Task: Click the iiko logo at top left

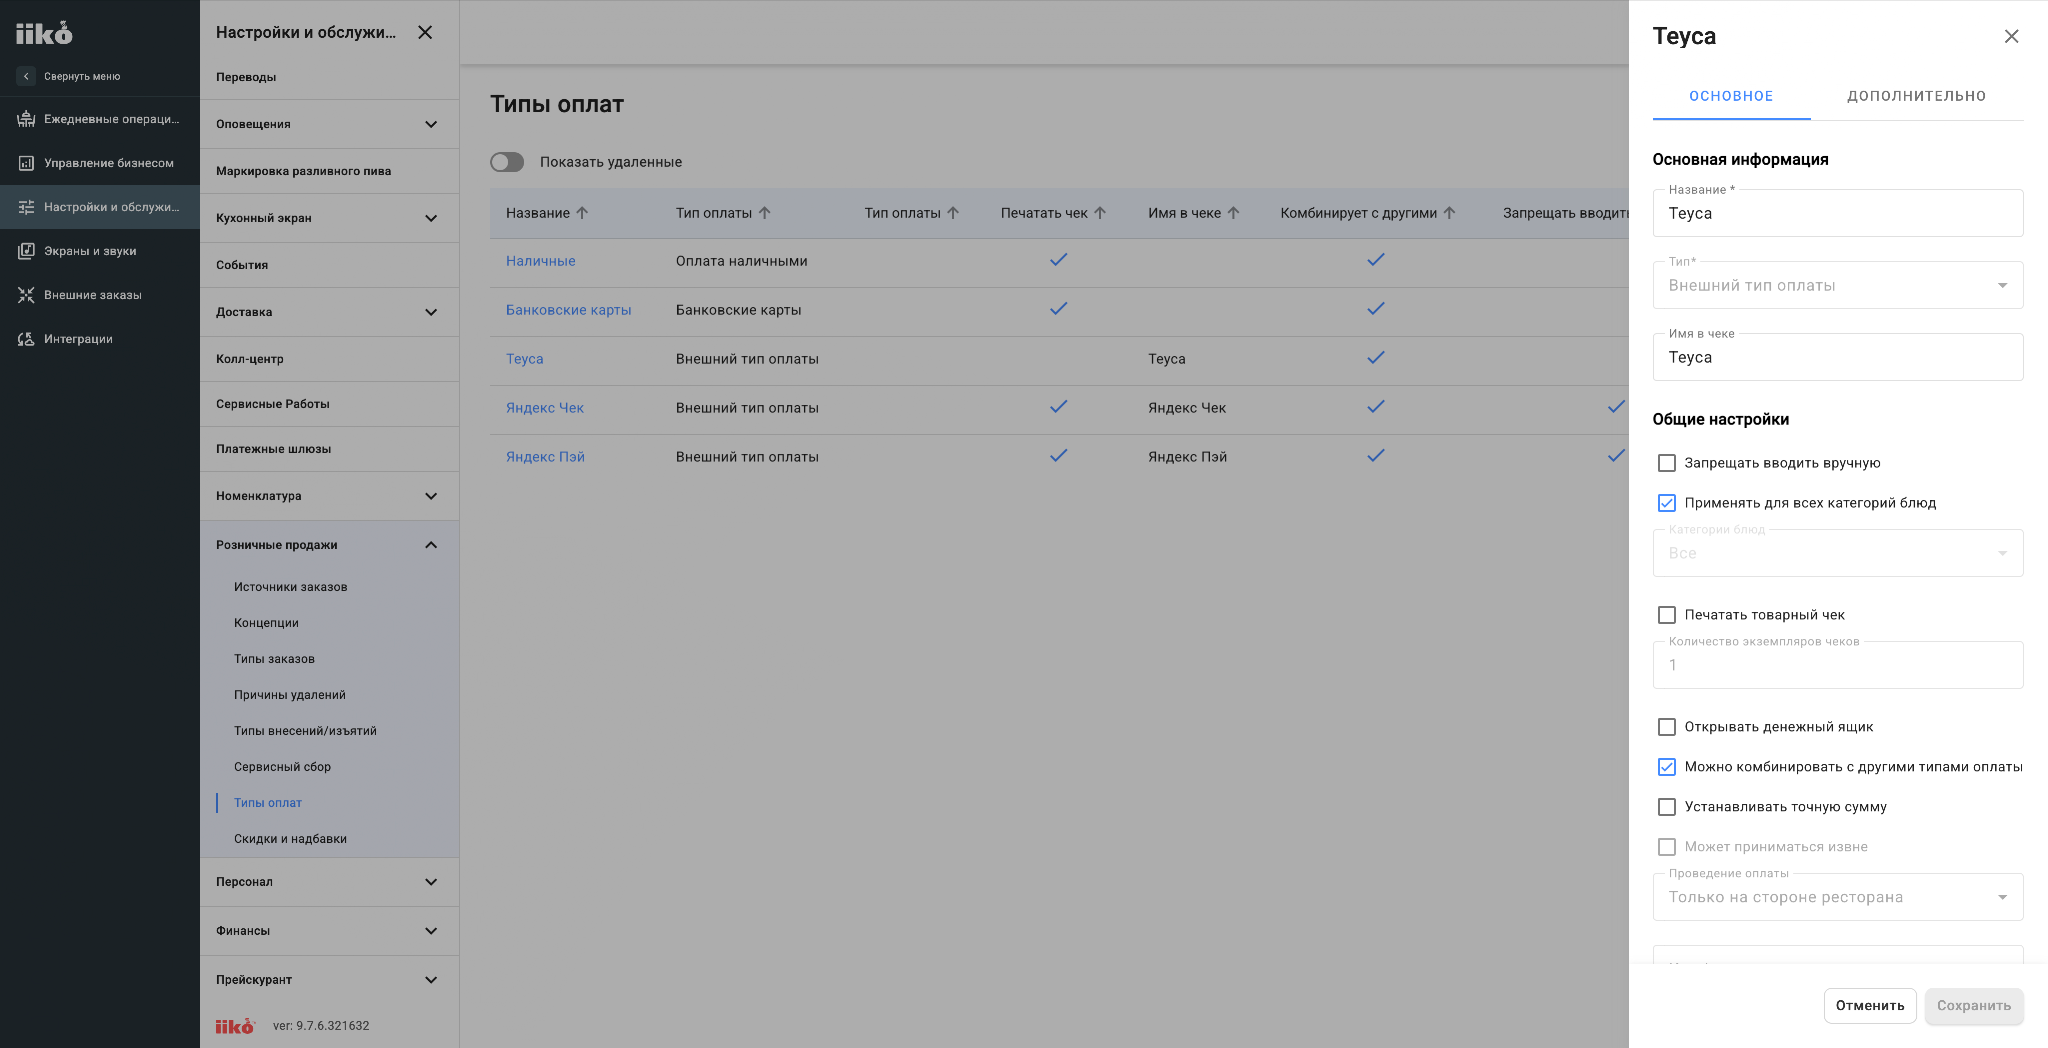Action: (x=44, y=33)
